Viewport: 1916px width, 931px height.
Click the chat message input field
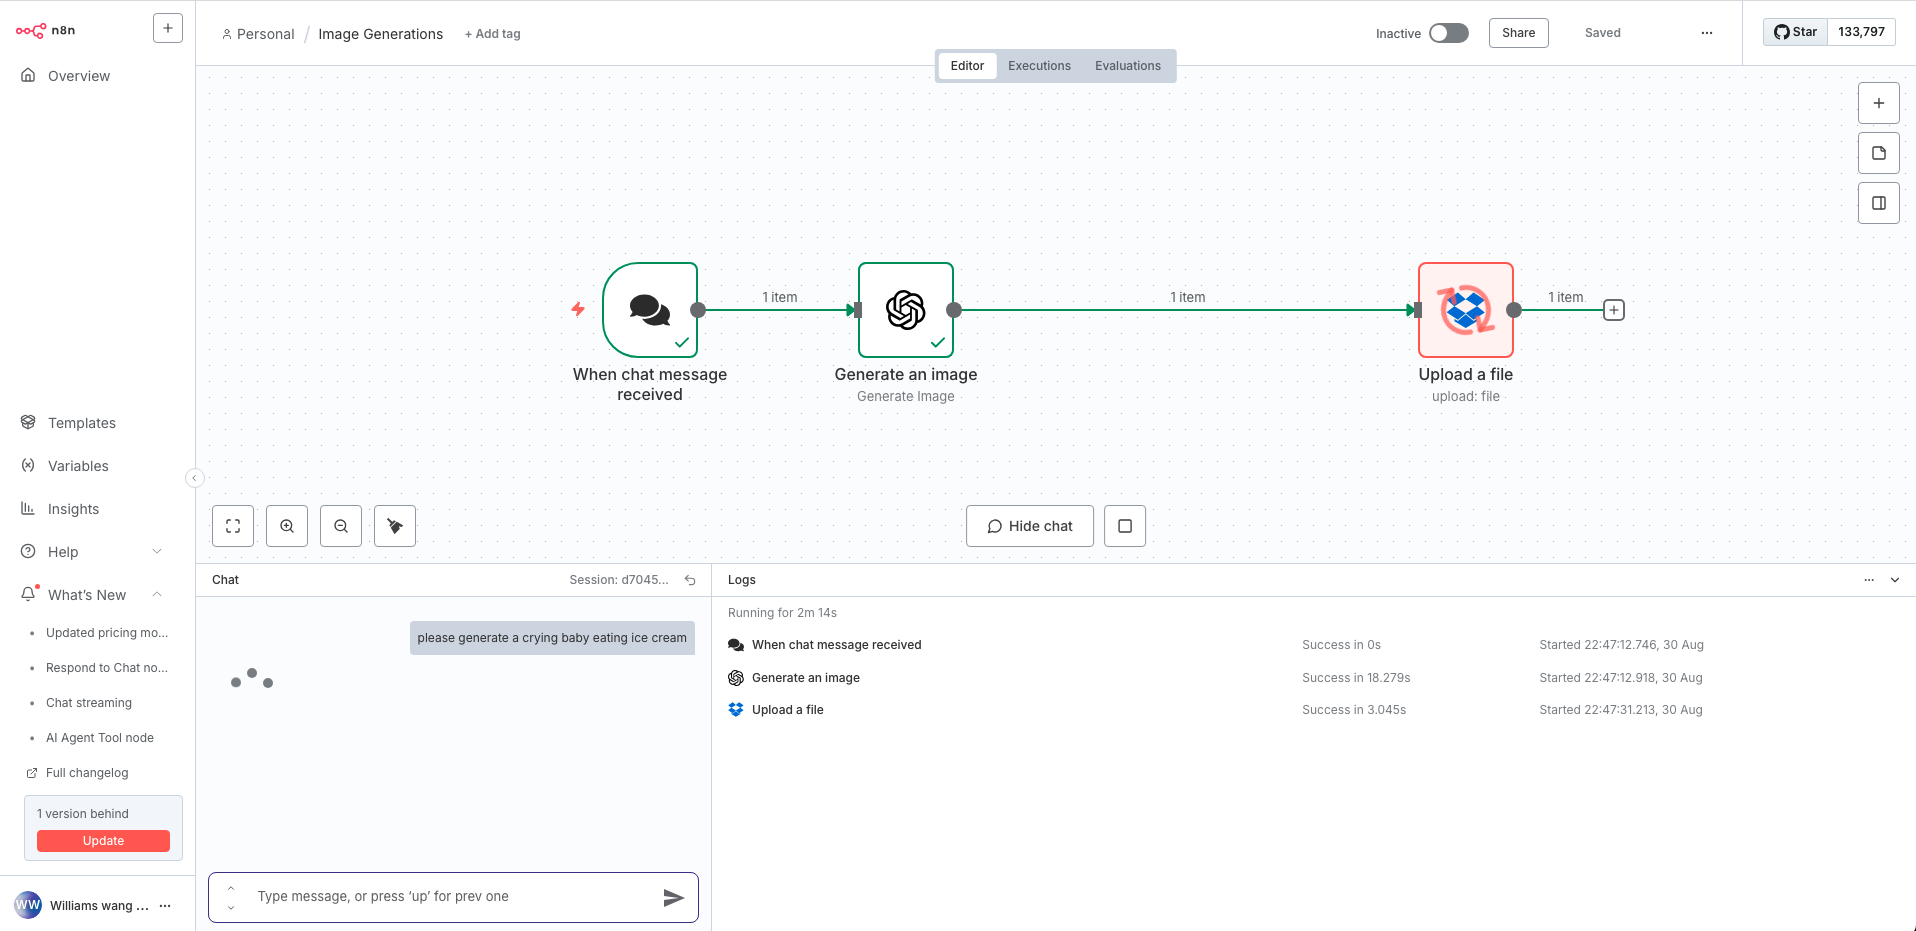coord(450,897)
